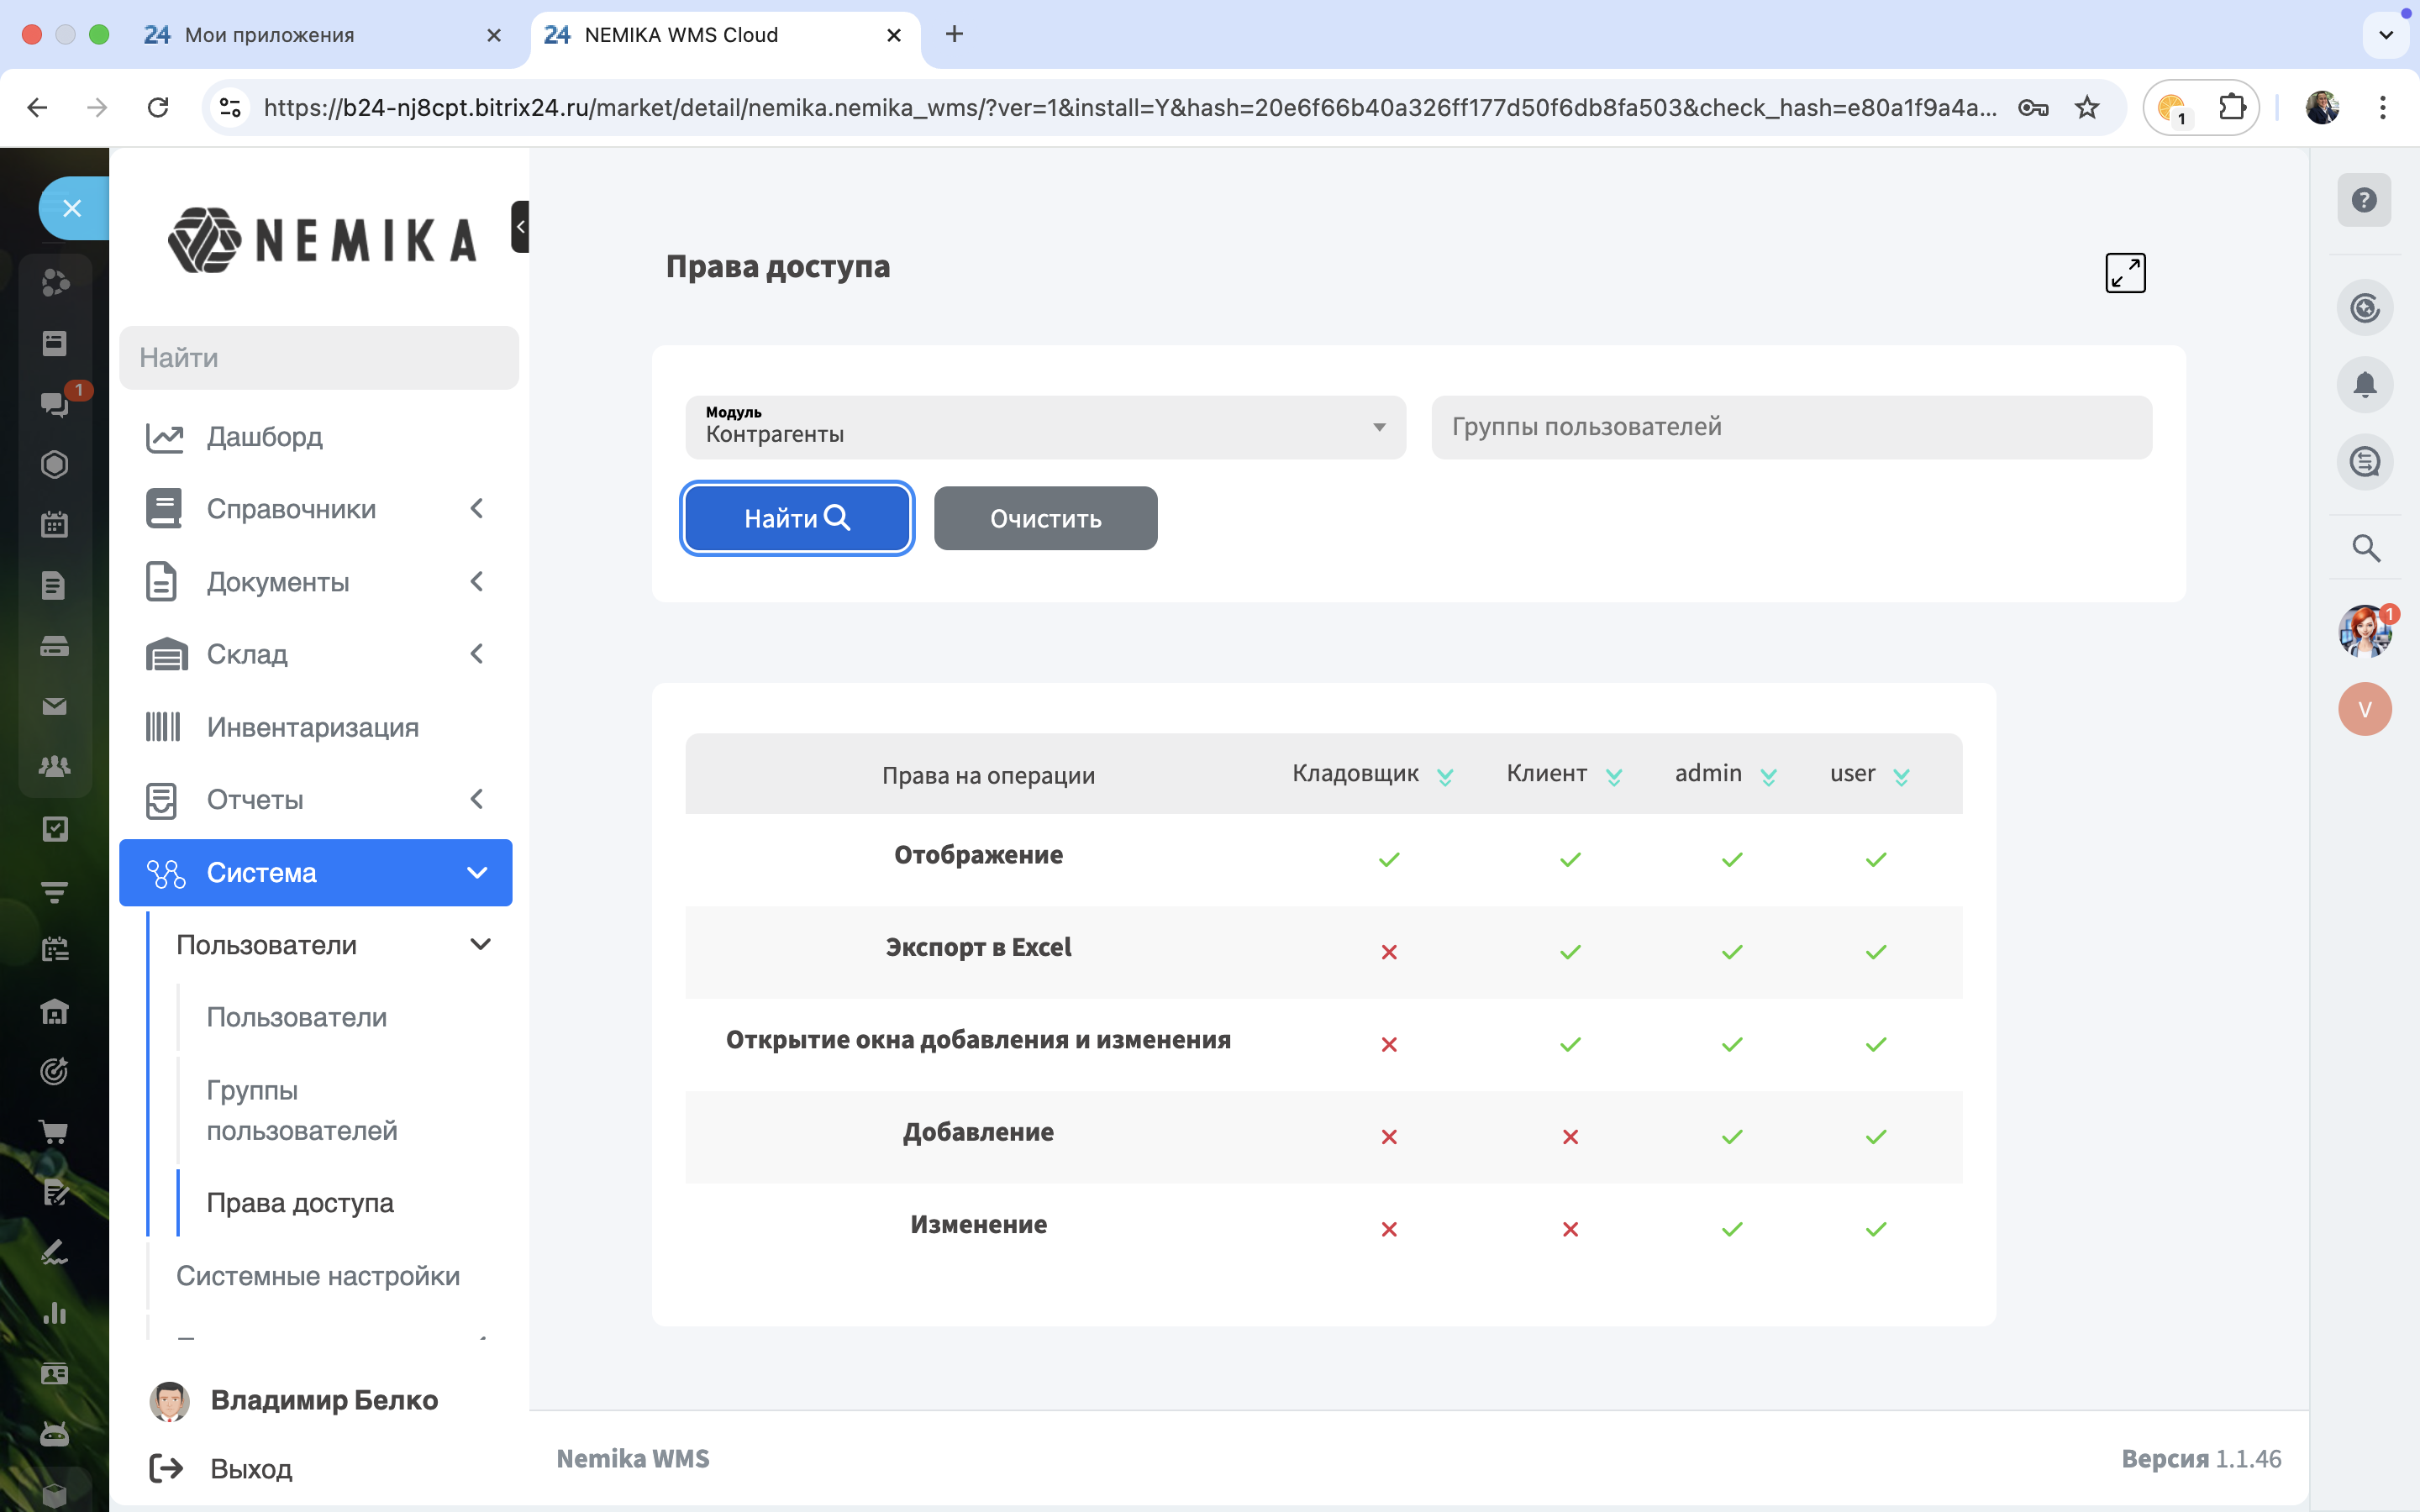
Task: Click the Выход logout icon
Action: (166, 1468)
